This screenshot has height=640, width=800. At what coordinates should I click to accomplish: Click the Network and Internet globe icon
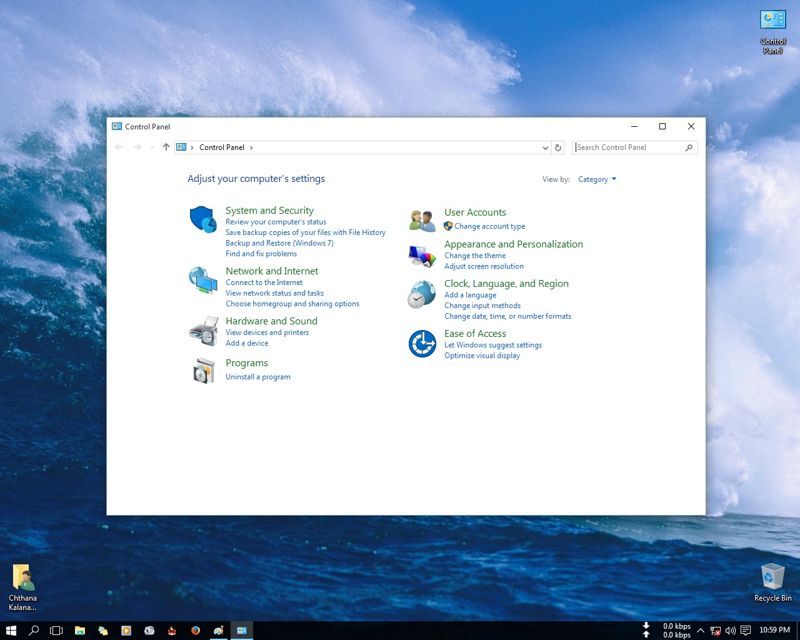(x=203, y=280)
